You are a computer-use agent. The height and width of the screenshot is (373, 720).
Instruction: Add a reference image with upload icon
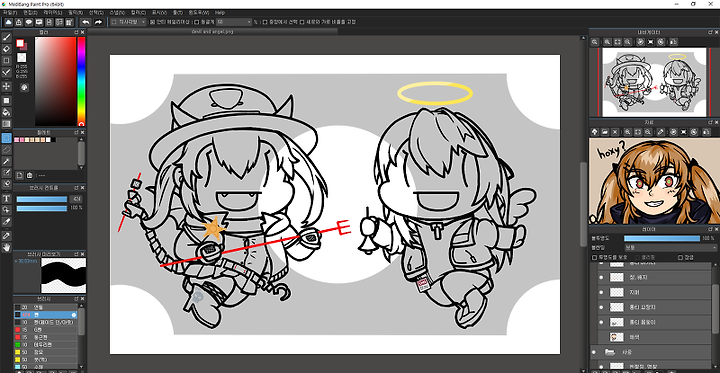tap(595, 132)
